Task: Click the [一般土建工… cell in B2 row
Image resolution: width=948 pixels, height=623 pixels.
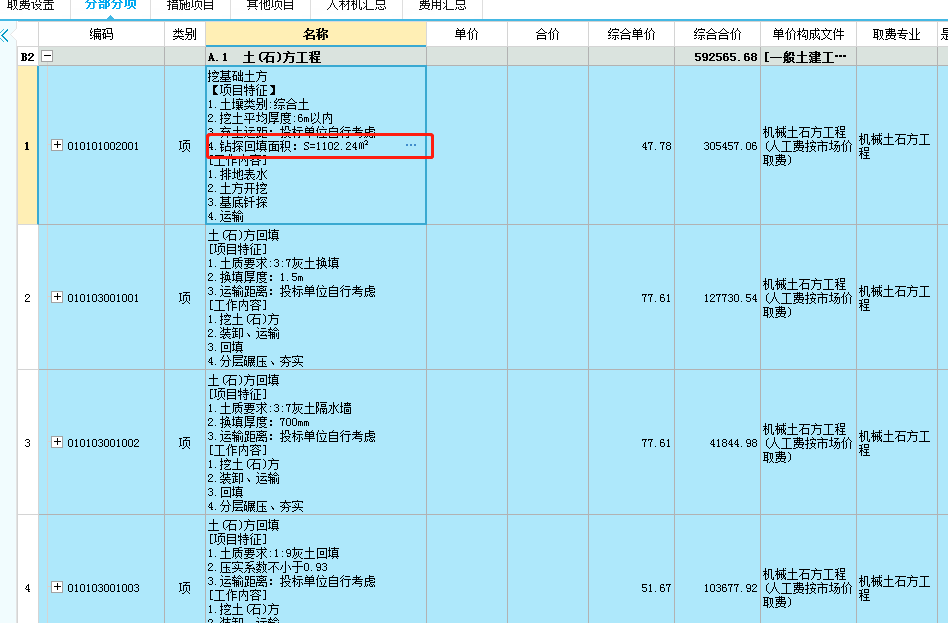Action: (808, 57)
